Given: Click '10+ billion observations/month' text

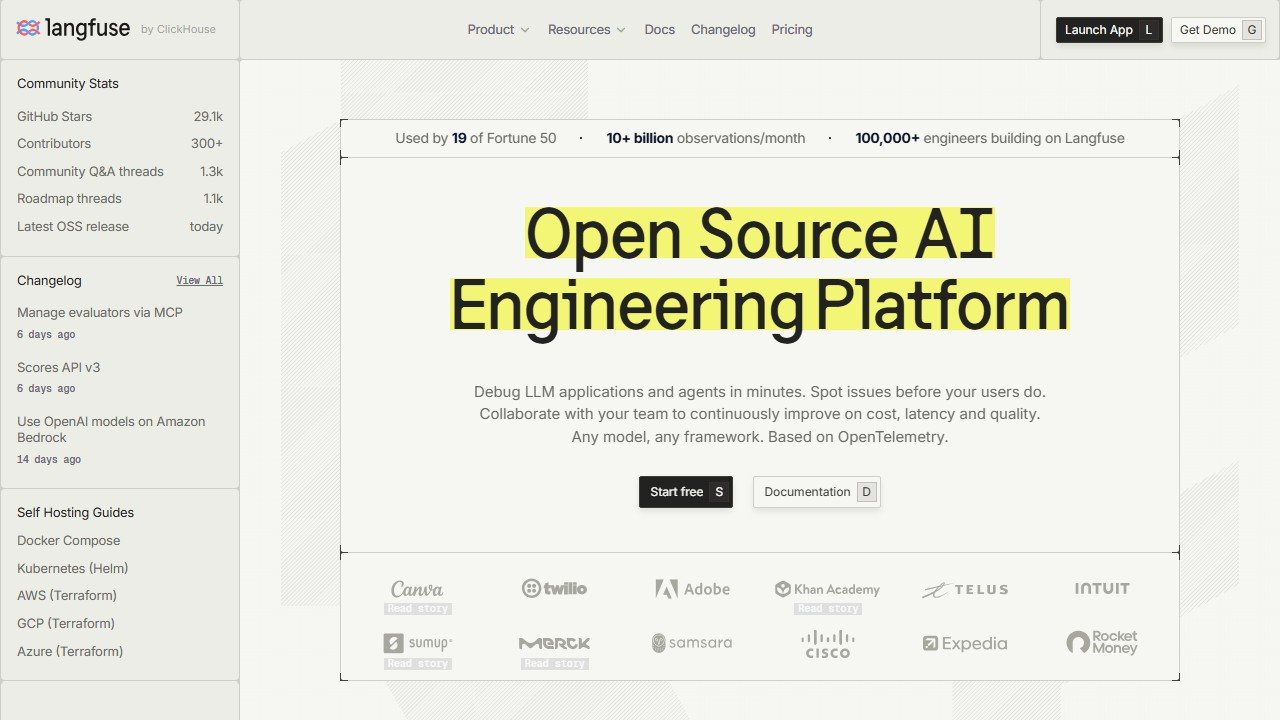Looking at the screenshot, I should (x=706, y=139).
